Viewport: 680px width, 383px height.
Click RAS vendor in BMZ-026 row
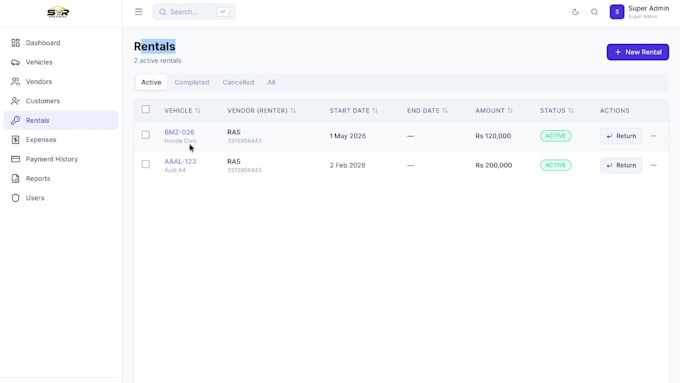coord(234,132)
